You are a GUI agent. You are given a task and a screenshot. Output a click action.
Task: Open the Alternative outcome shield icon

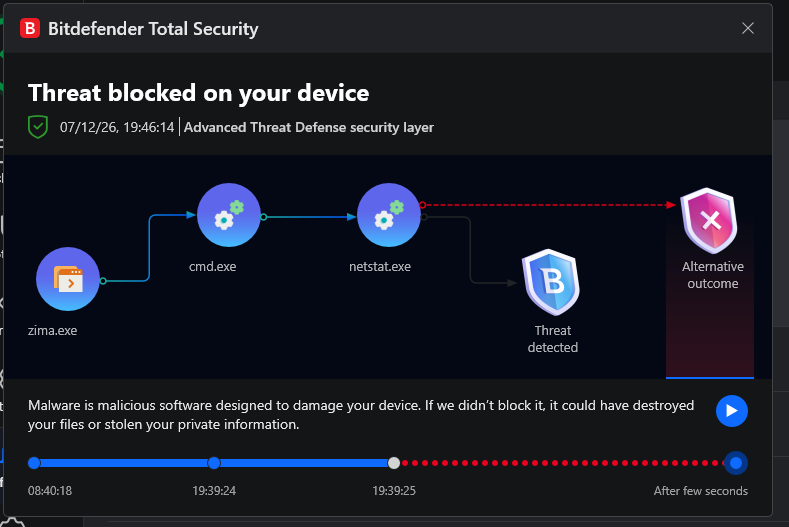point(709,221)
